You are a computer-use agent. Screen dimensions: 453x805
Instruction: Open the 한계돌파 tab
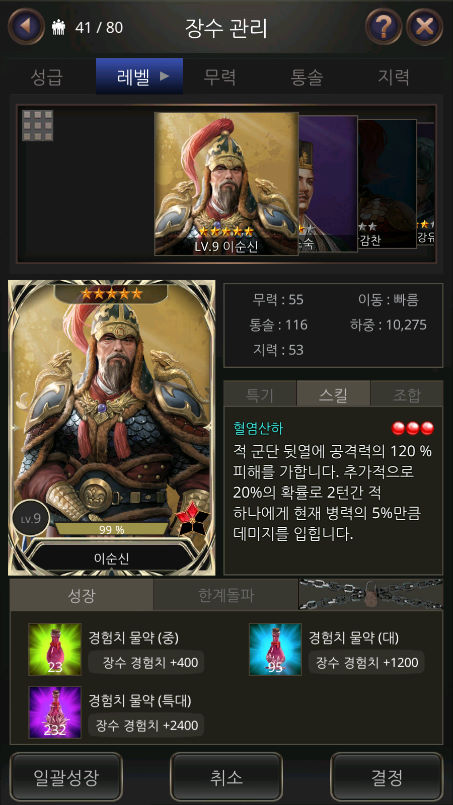click(x=226, y=595)
